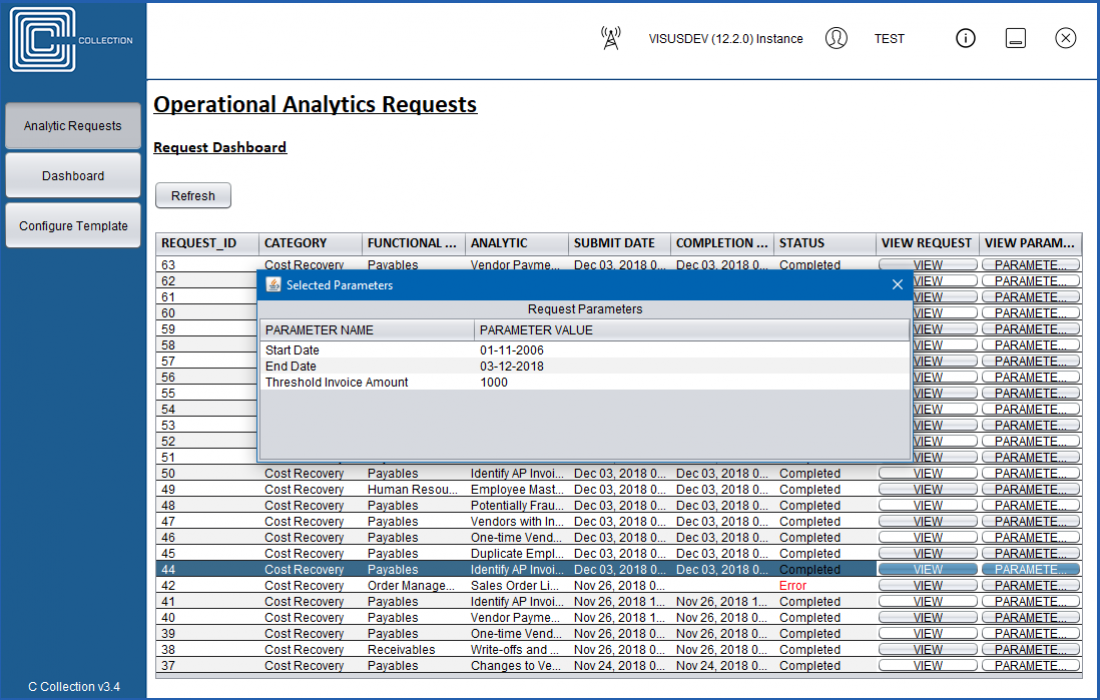Sort by REQUEST_ID column header

(207, 243)
